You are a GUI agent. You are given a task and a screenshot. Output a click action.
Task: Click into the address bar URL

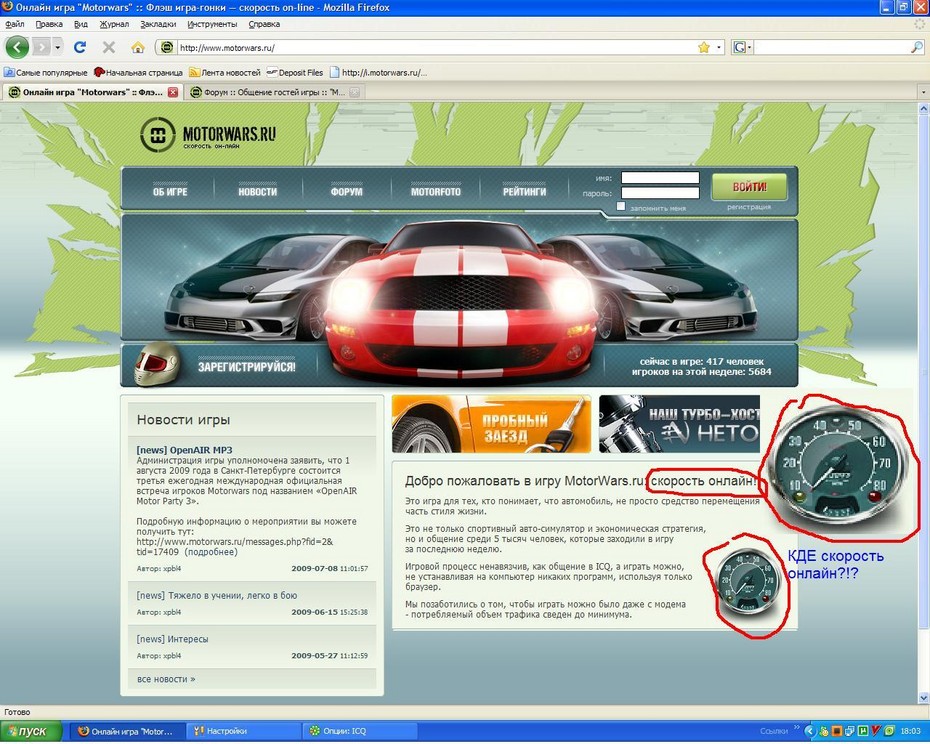click(436, 47)
